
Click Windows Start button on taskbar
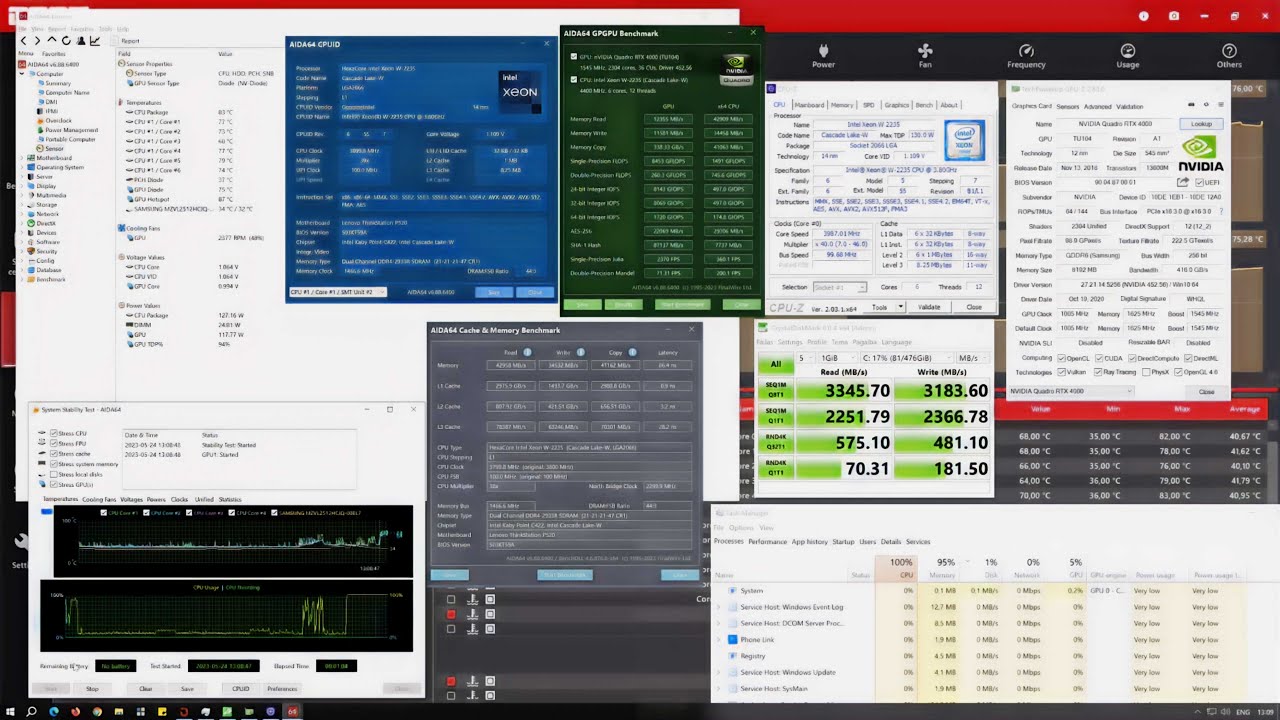pos(10,711)
